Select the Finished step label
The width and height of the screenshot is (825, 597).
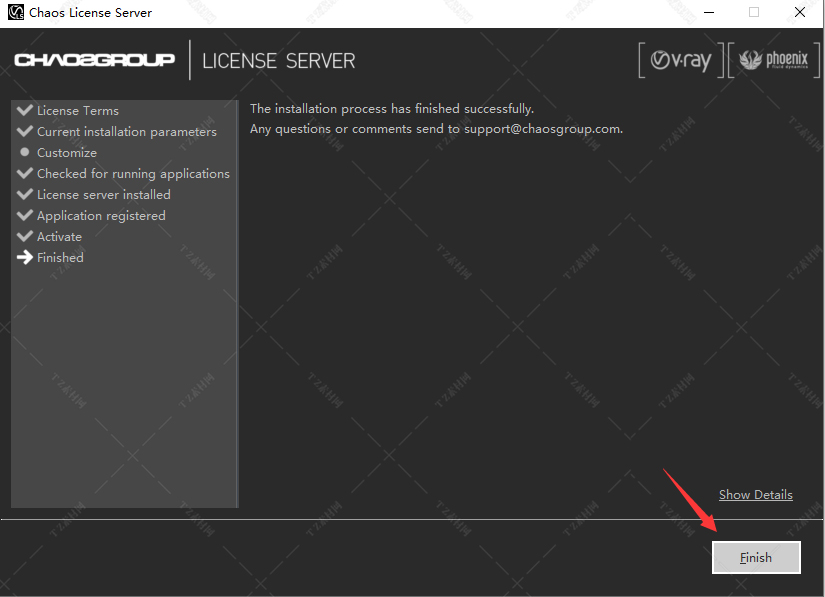point(60,258)
